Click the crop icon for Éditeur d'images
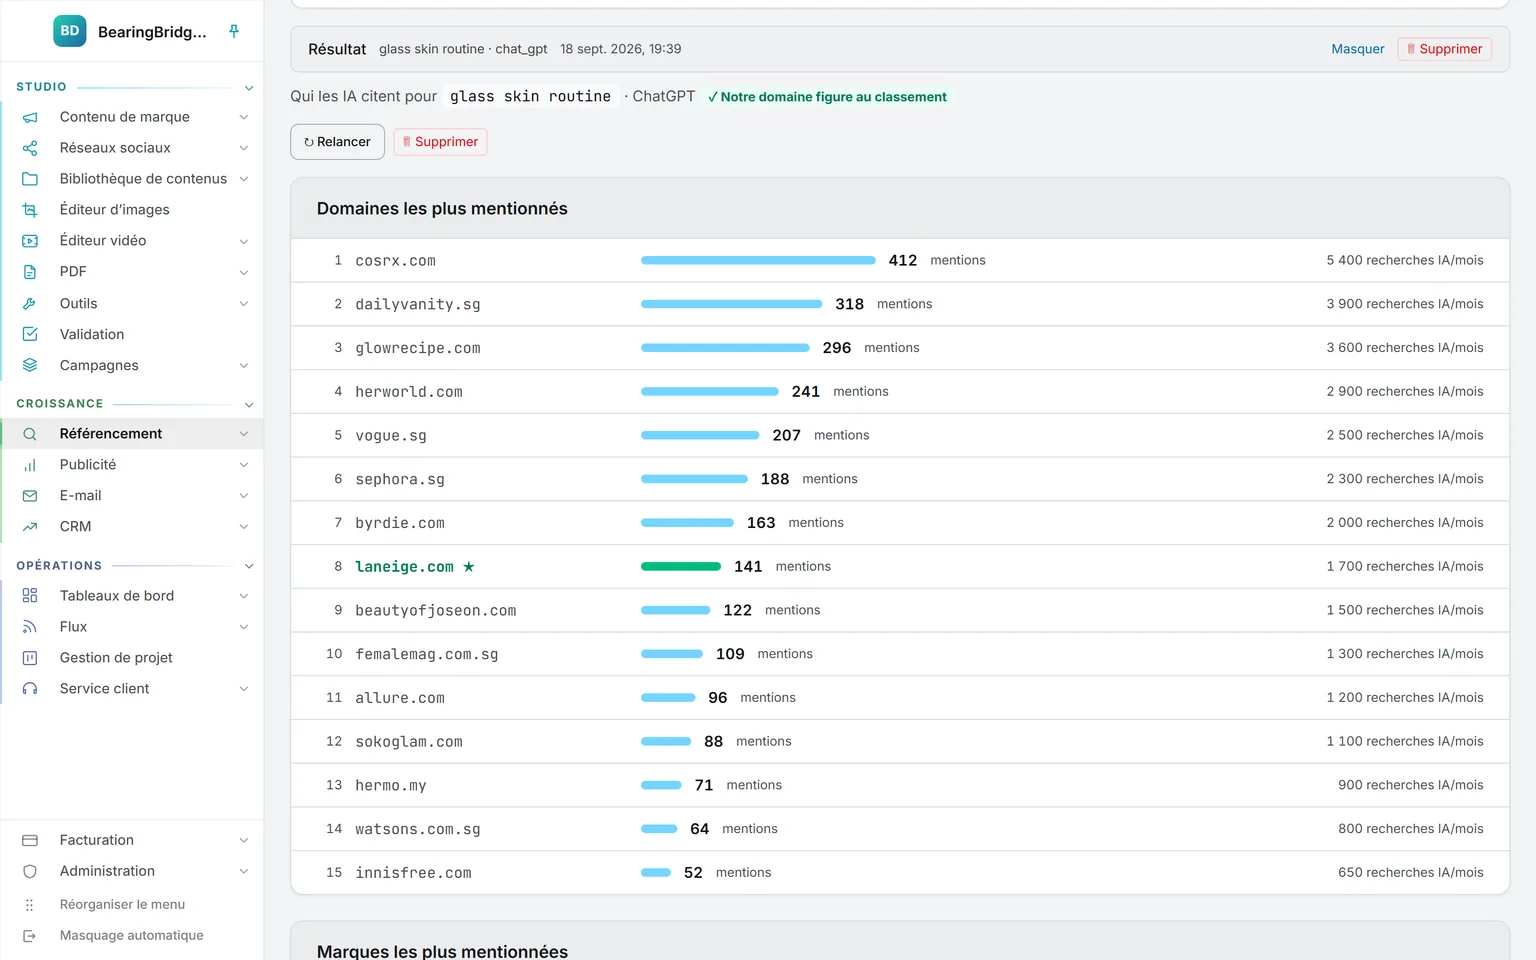Image resolution: width=1536 pixels, height=960 pixels. pos(30,210)
